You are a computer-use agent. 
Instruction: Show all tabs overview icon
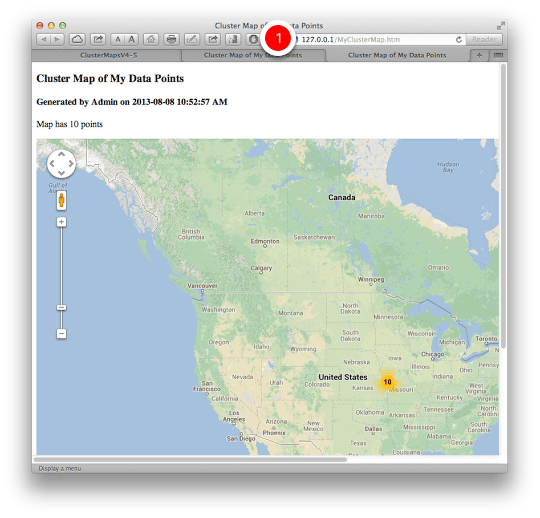pyautogui.click(x=498, y=55)
